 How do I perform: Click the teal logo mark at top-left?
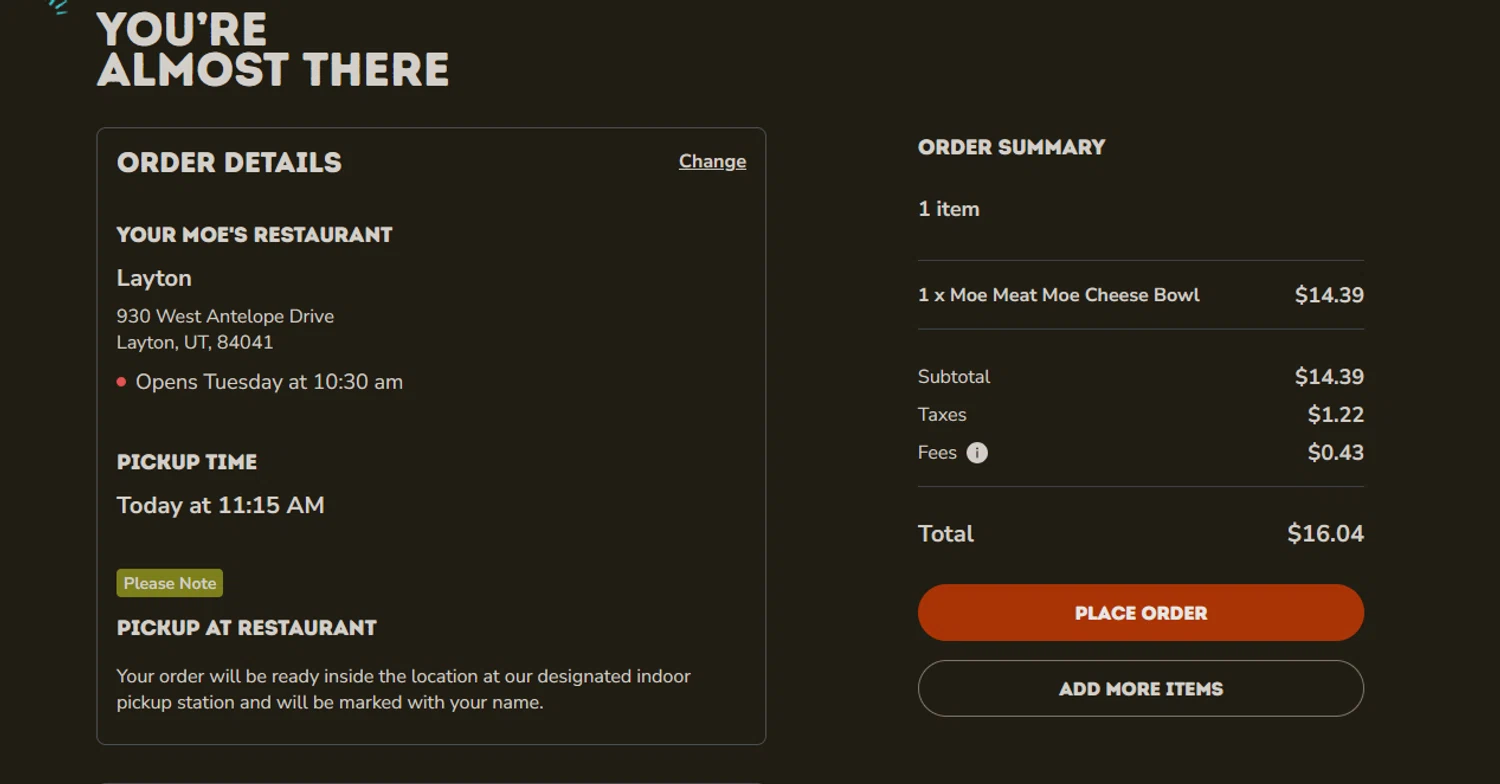pyautogui.click(x=59, y=7)
